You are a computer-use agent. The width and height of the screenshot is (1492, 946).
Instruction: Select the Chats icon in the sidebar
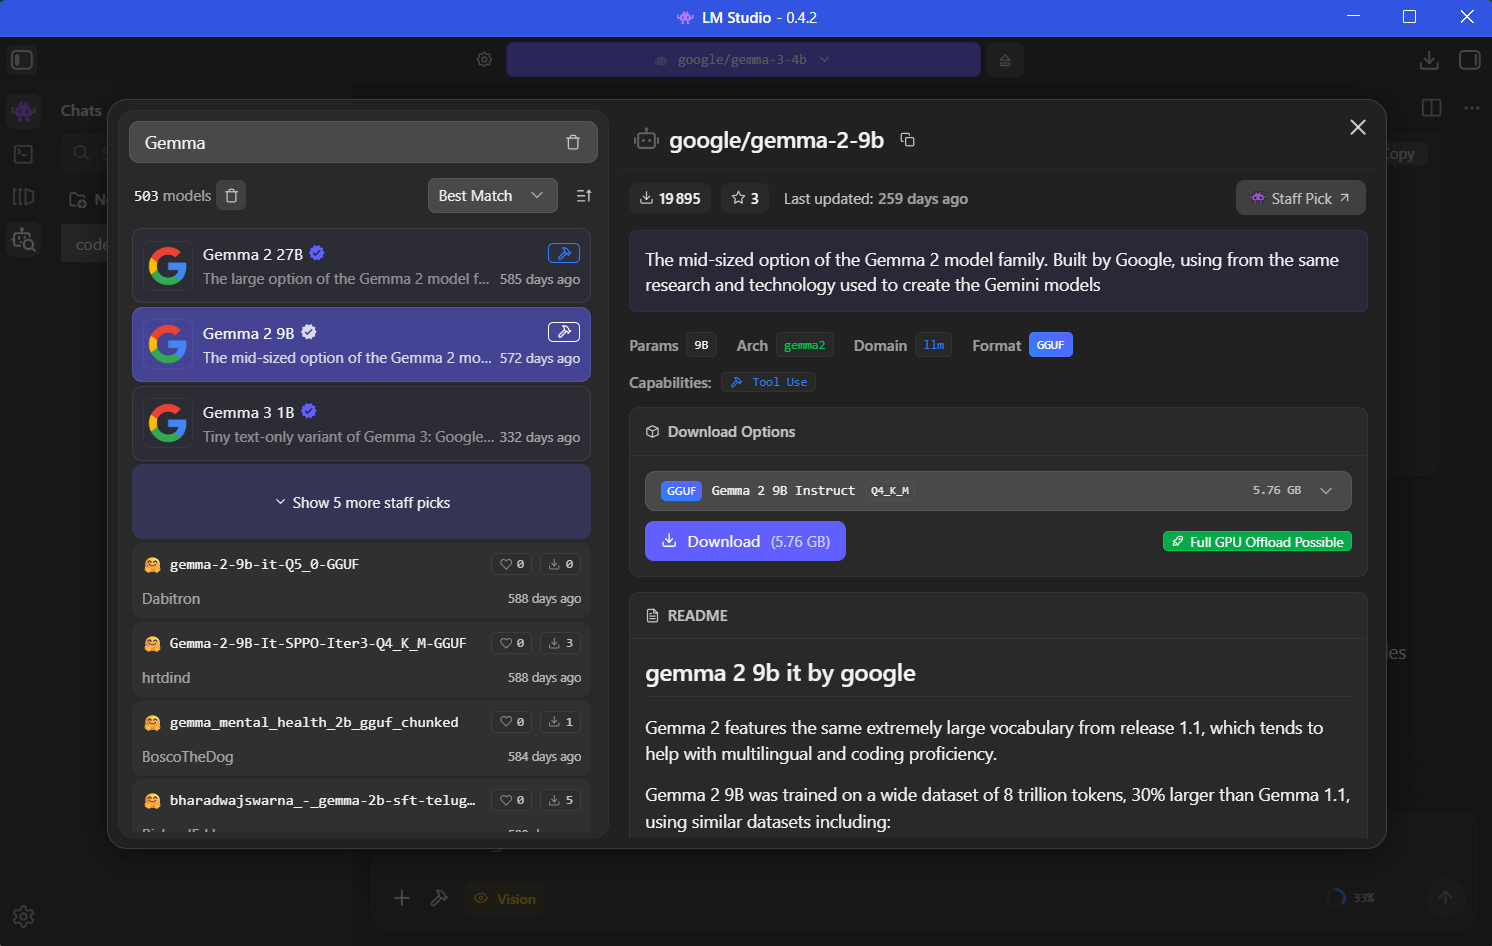[x=23, y=111]
